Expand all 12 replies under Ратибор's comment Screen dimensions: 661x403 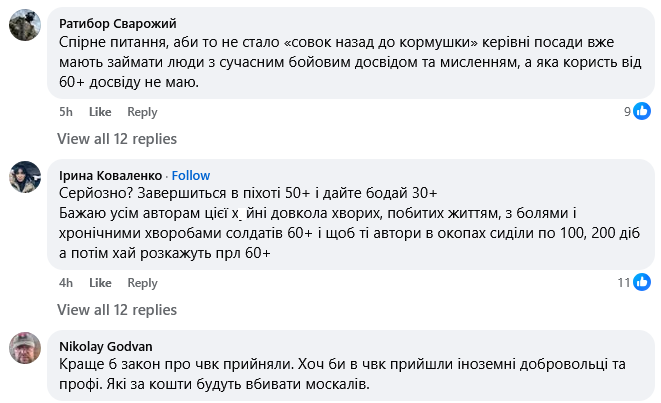116,139
